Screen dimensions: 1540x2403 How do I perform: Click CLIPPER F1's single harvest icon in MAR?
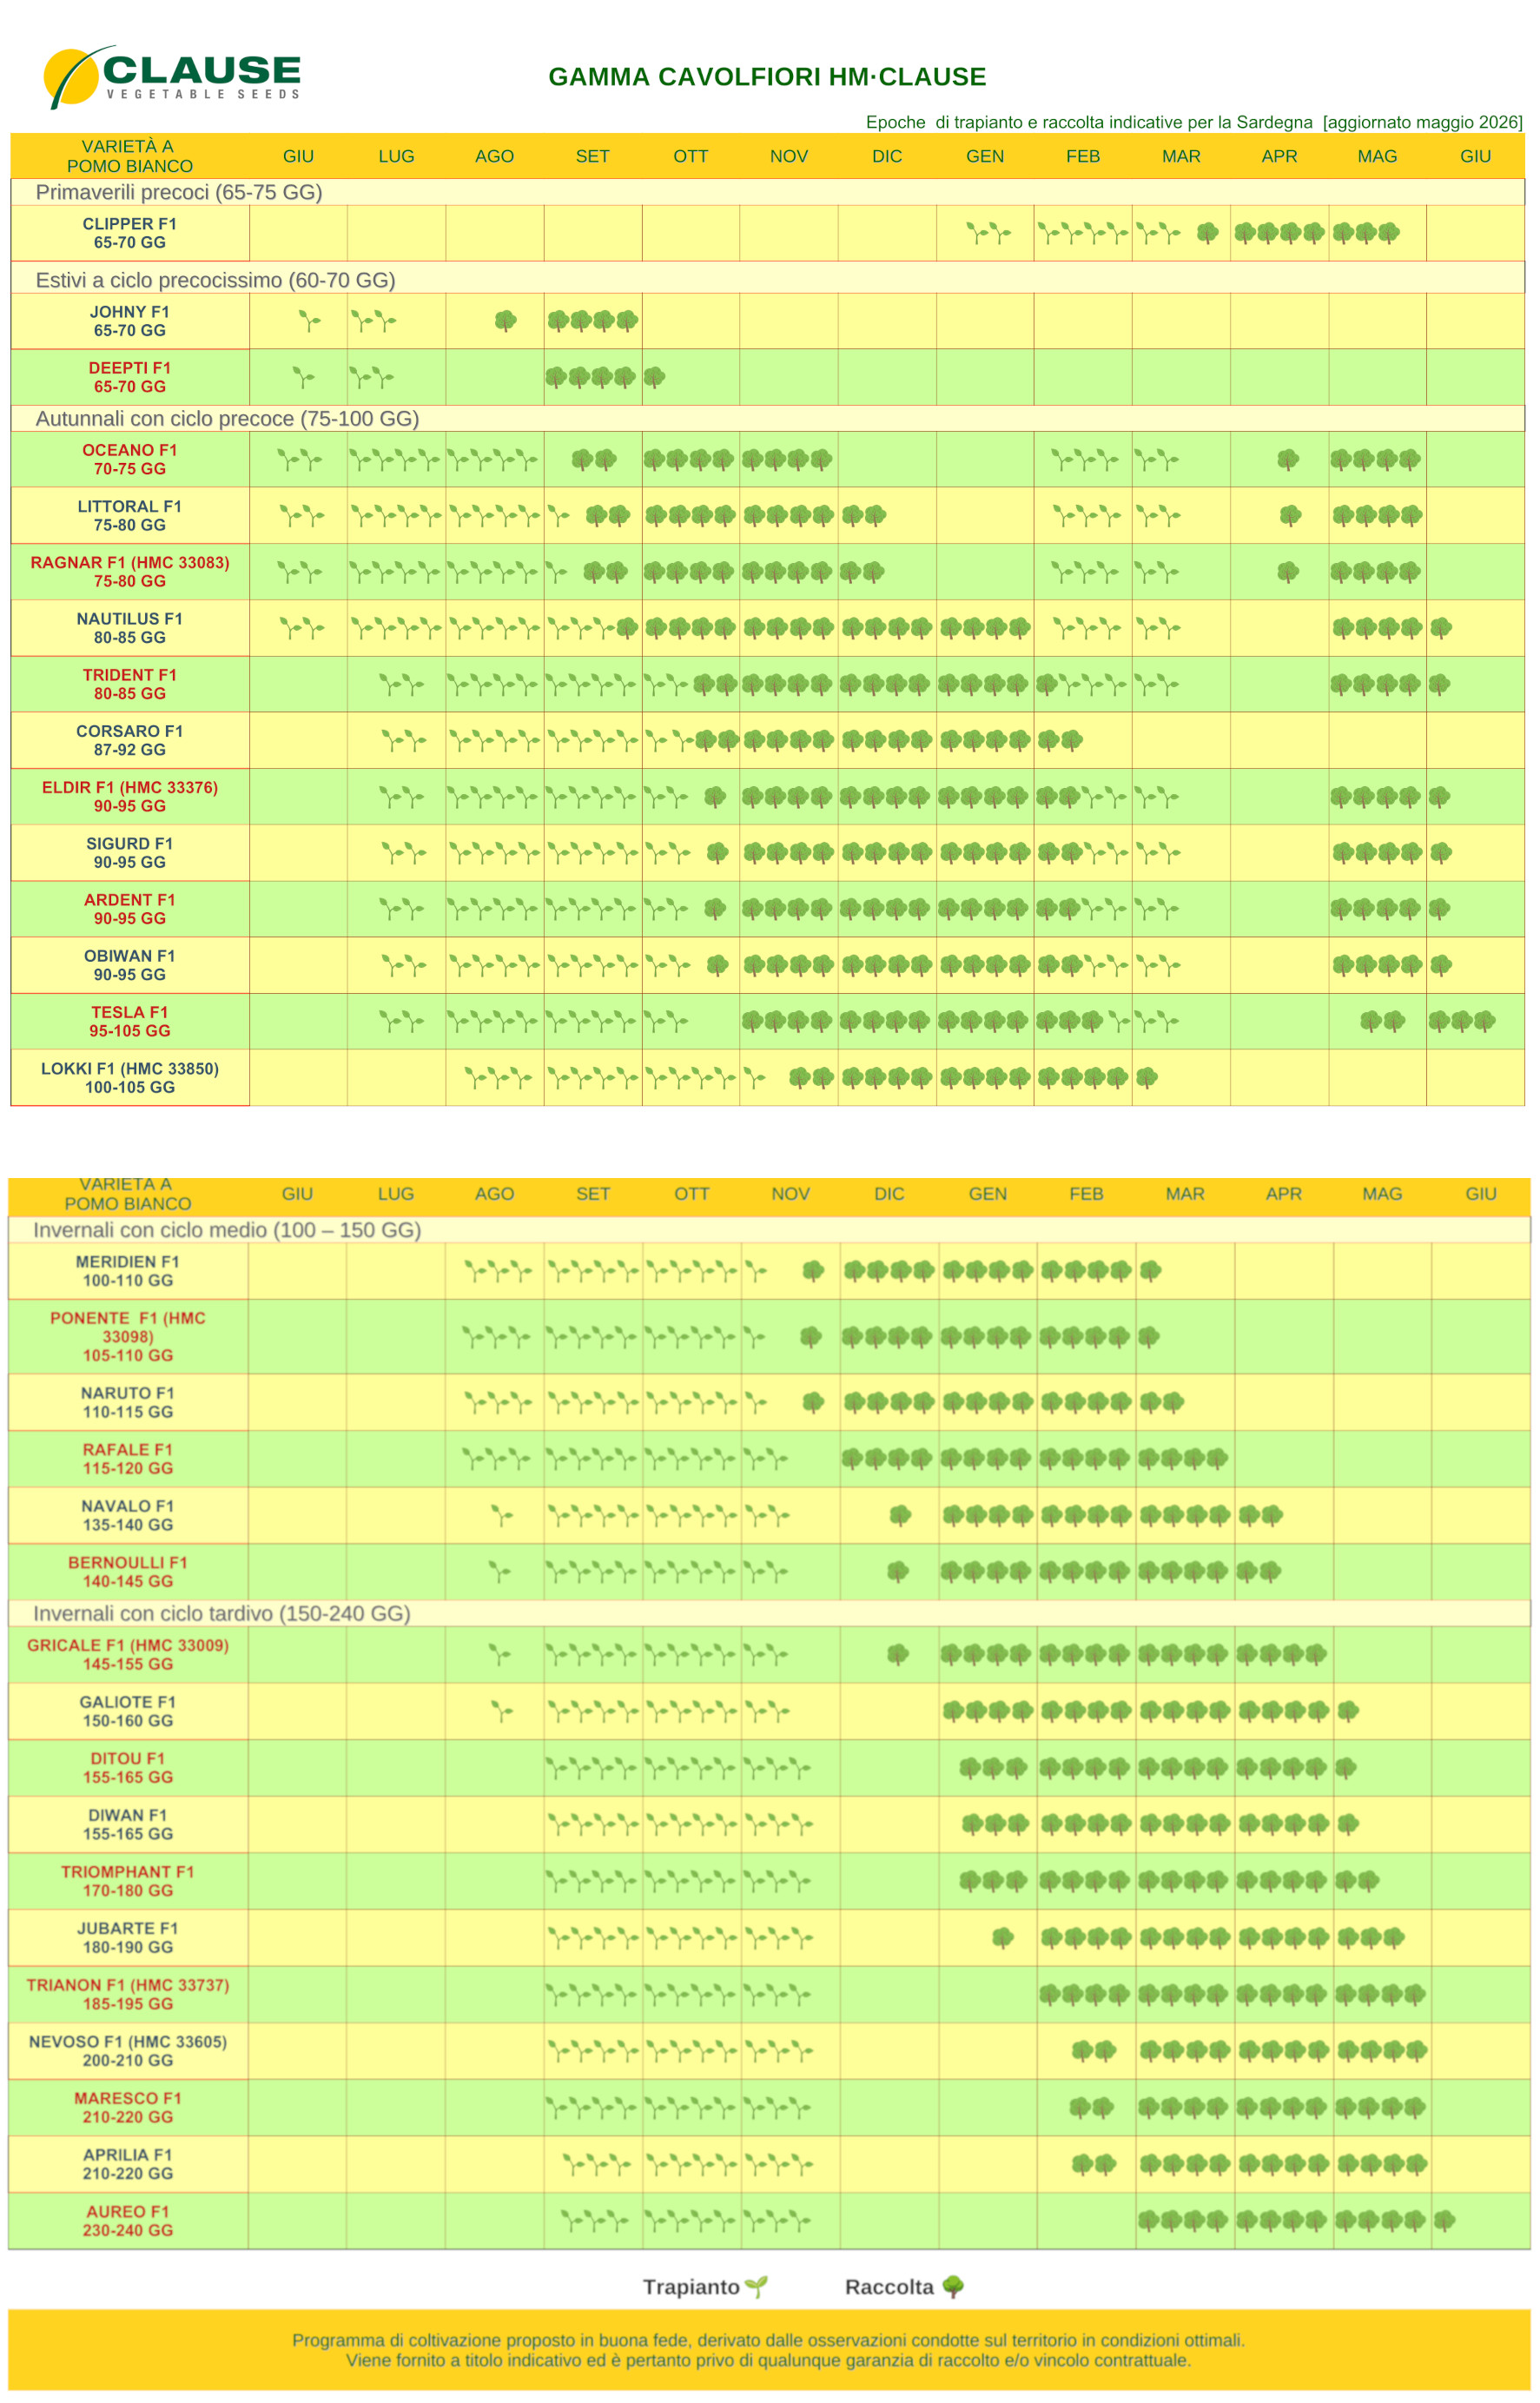(x=1208, y=233)
